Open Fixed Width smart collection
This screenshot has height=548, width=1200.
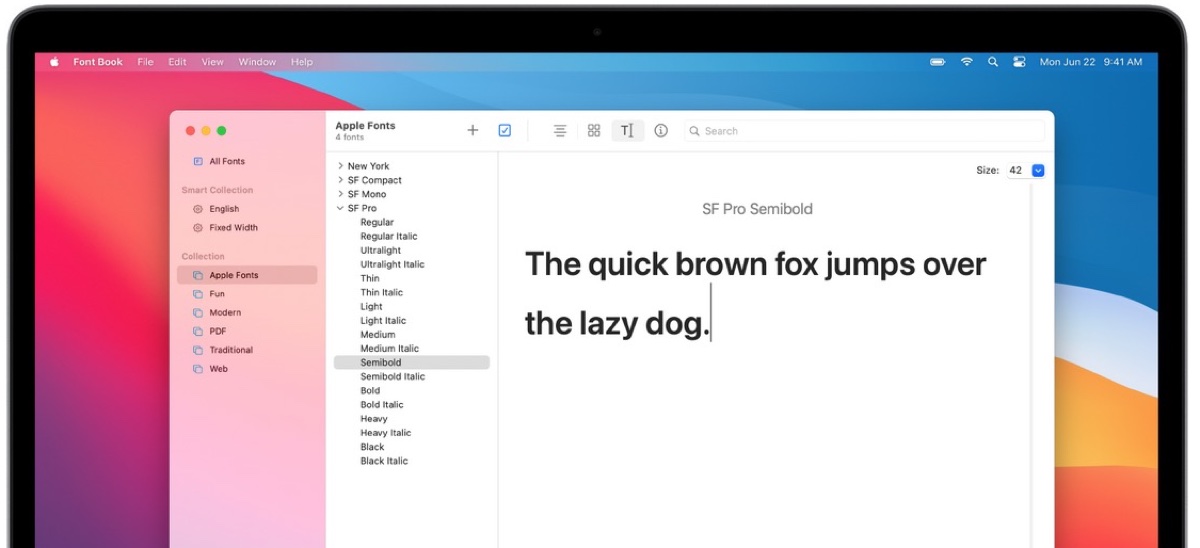[x=233, y=227]
